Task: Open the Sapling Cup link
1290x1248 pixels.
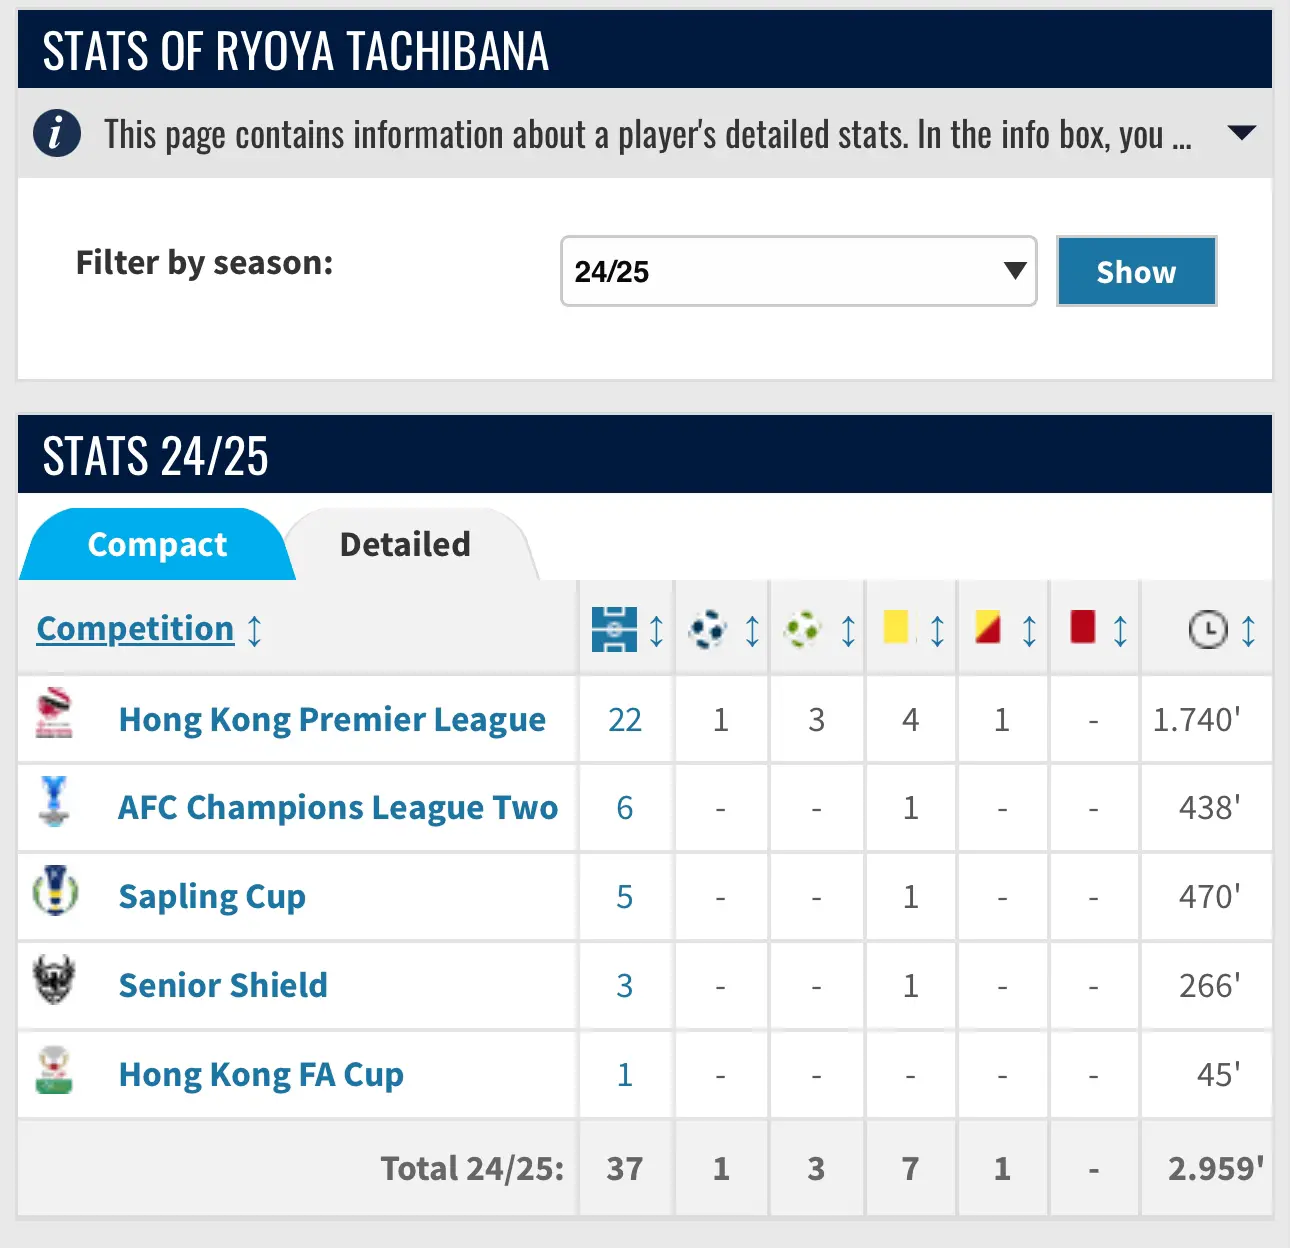Action: (212, 896)
